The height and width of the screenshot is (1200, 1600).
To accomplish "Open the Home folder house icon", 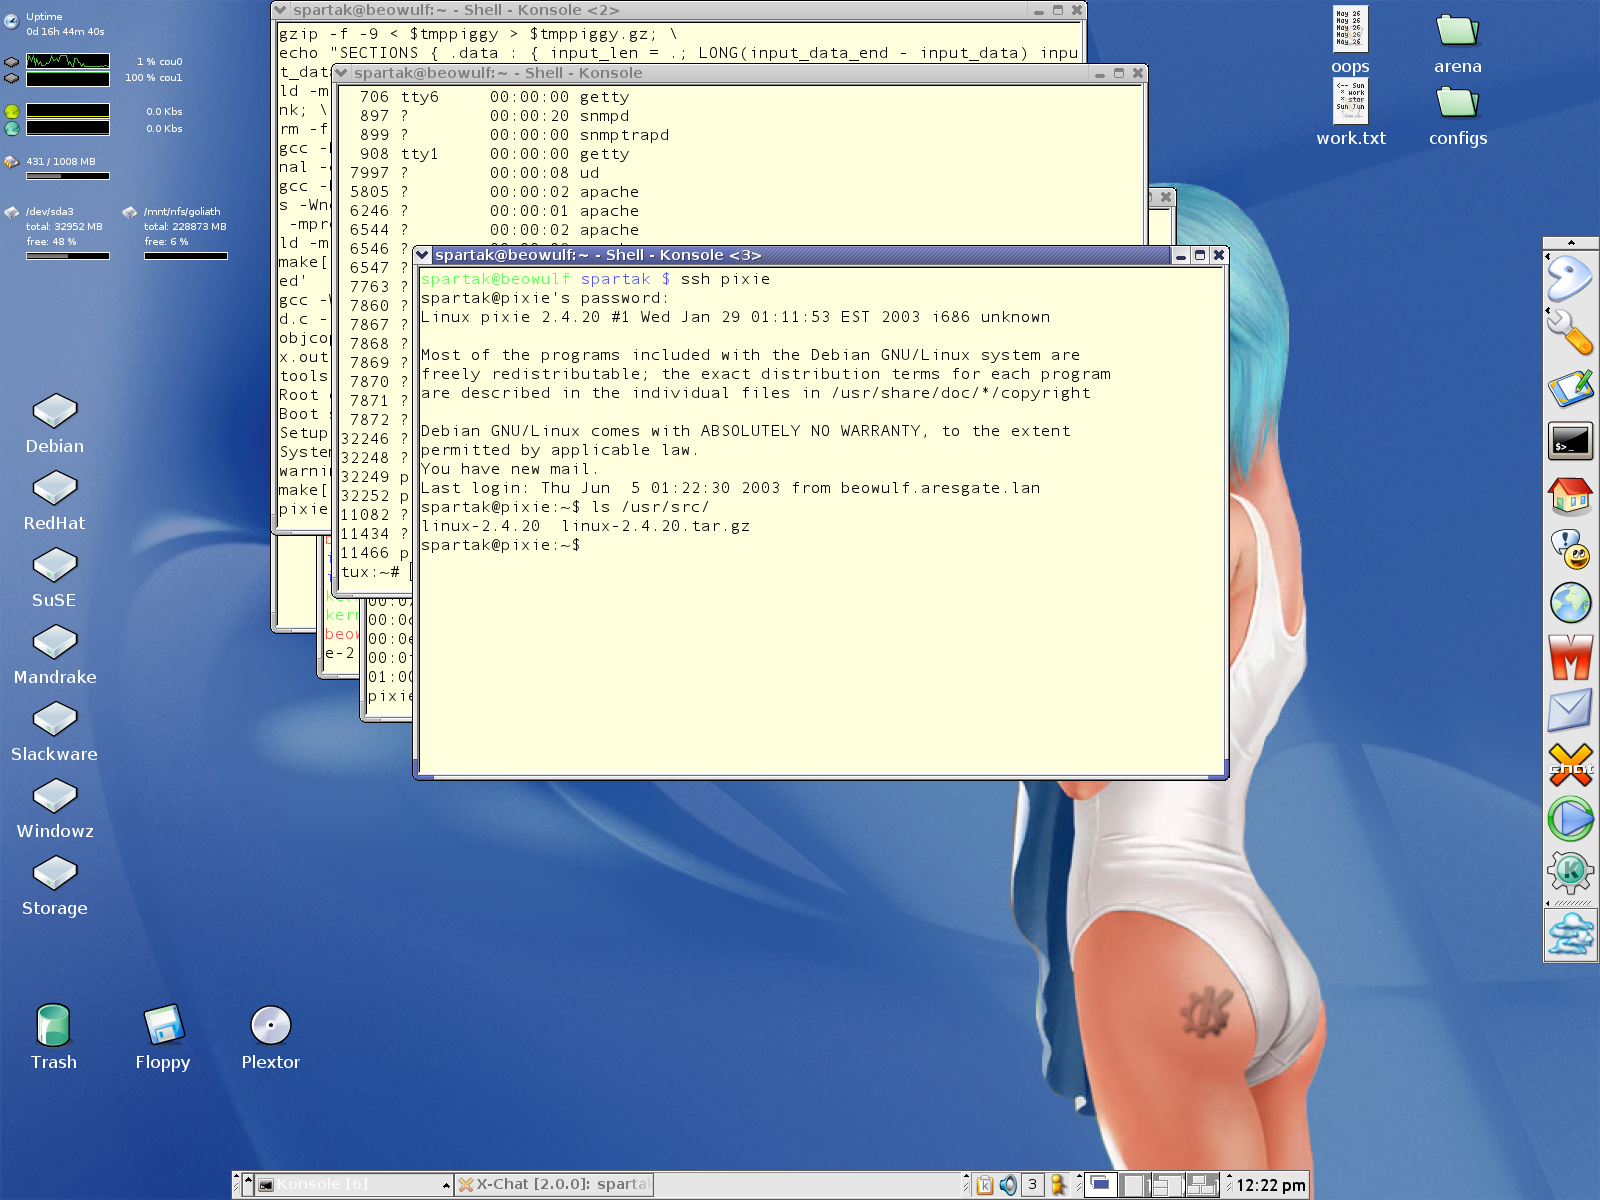I will click(1570, 494).
